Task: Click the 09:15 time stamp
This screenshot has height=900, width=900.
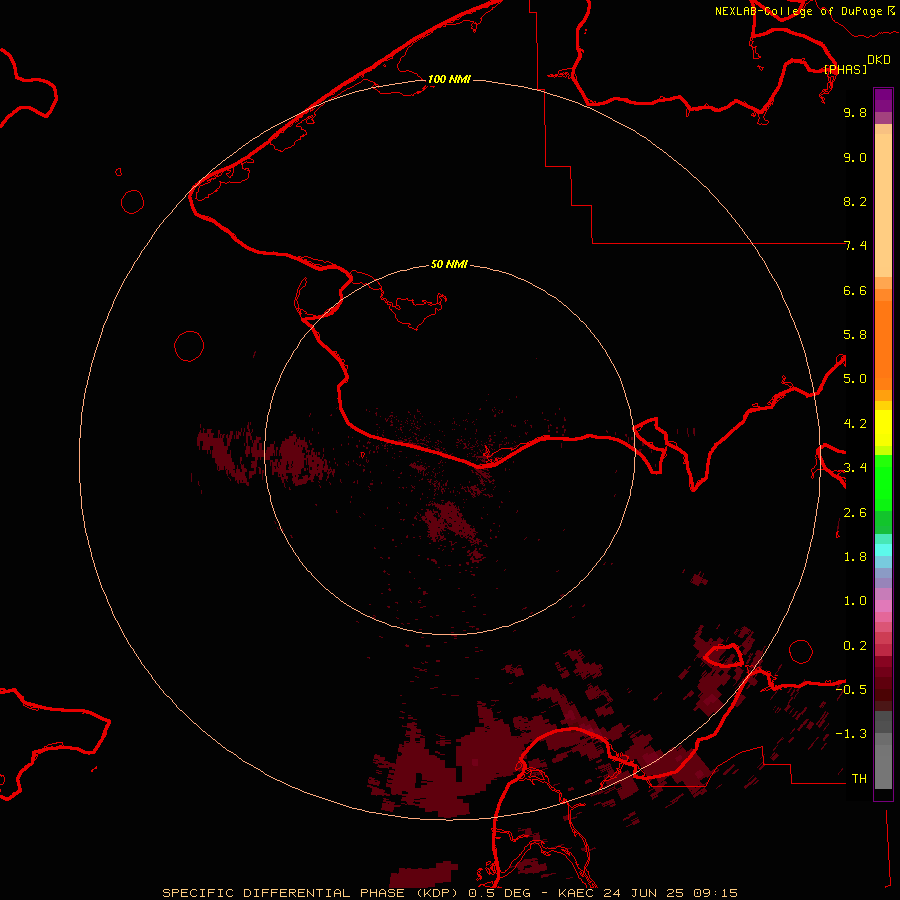Action: pyautogui.click(x=715, y=893)
